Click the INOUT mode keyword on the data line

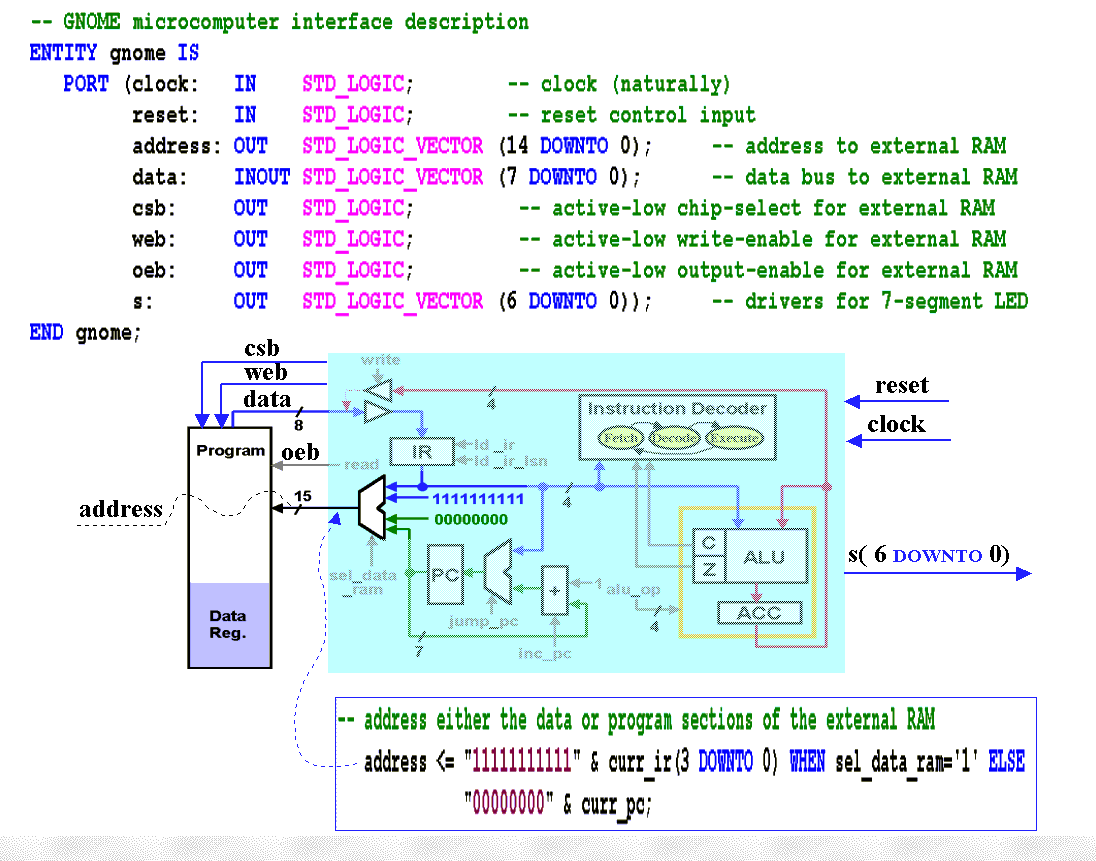coord(261,177)
